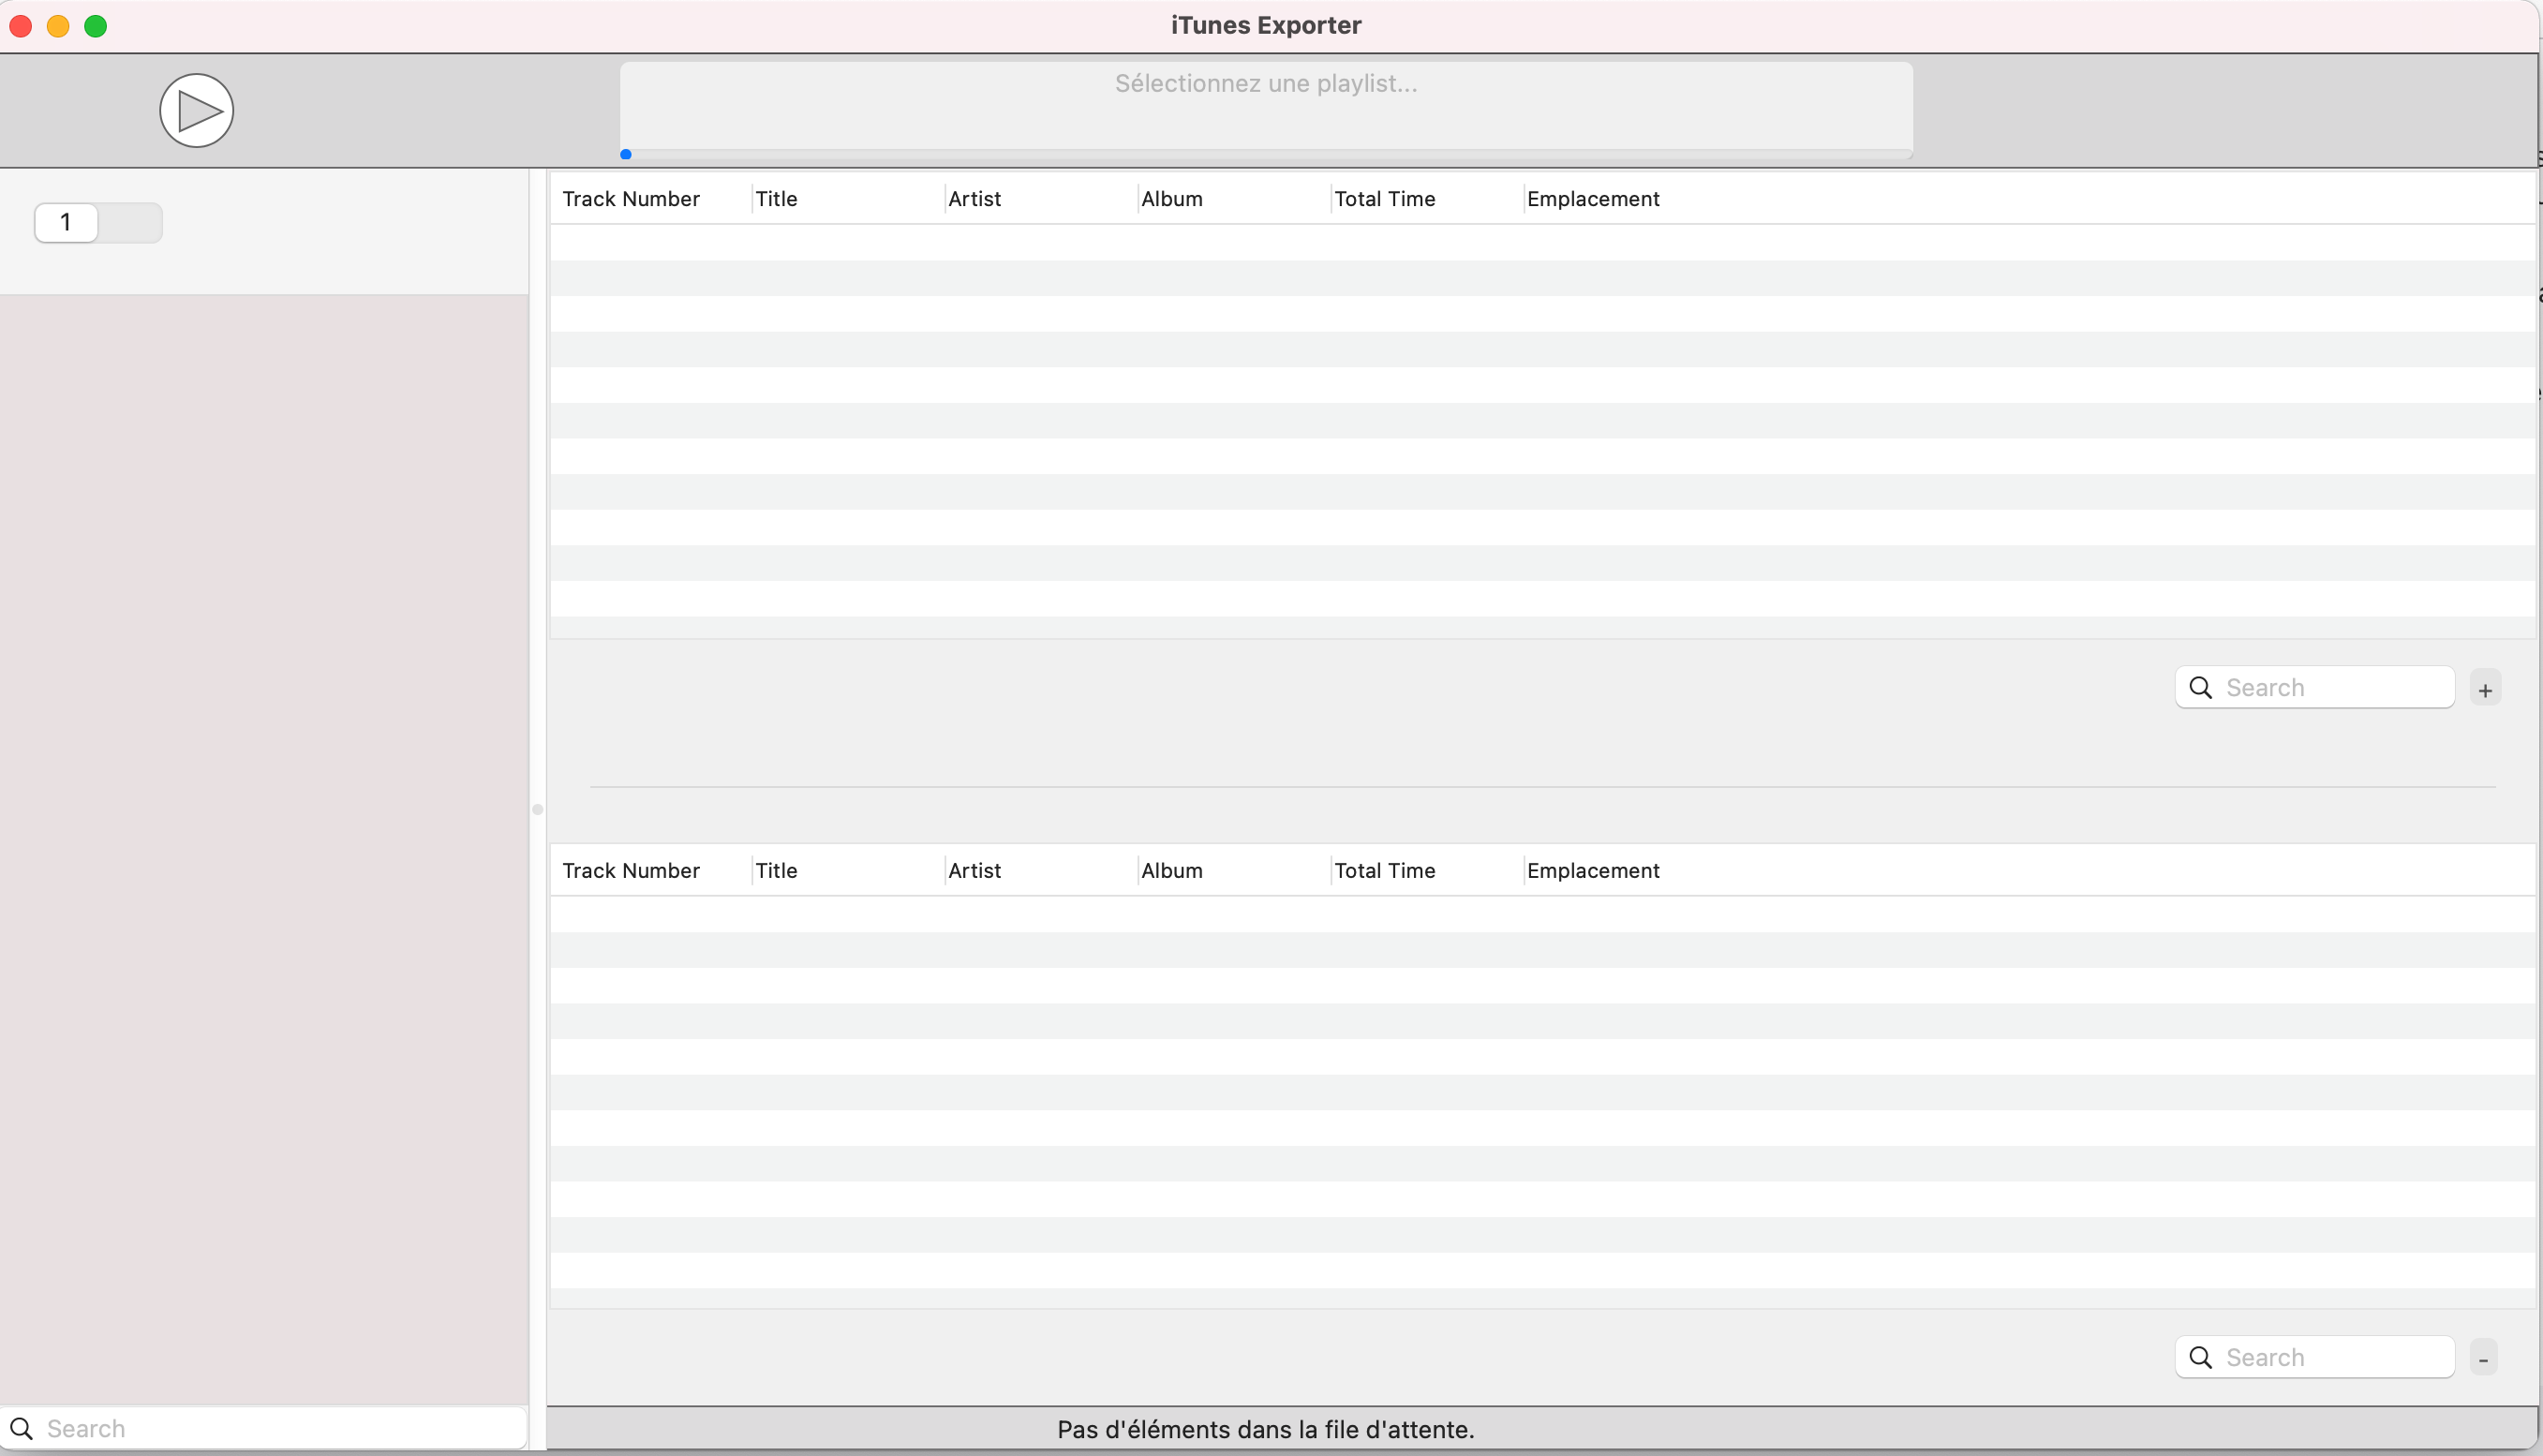The height and width of the screenshot is (1456, 2543).
Task: Sort upper table by Track Number
Action: (631, 199)
